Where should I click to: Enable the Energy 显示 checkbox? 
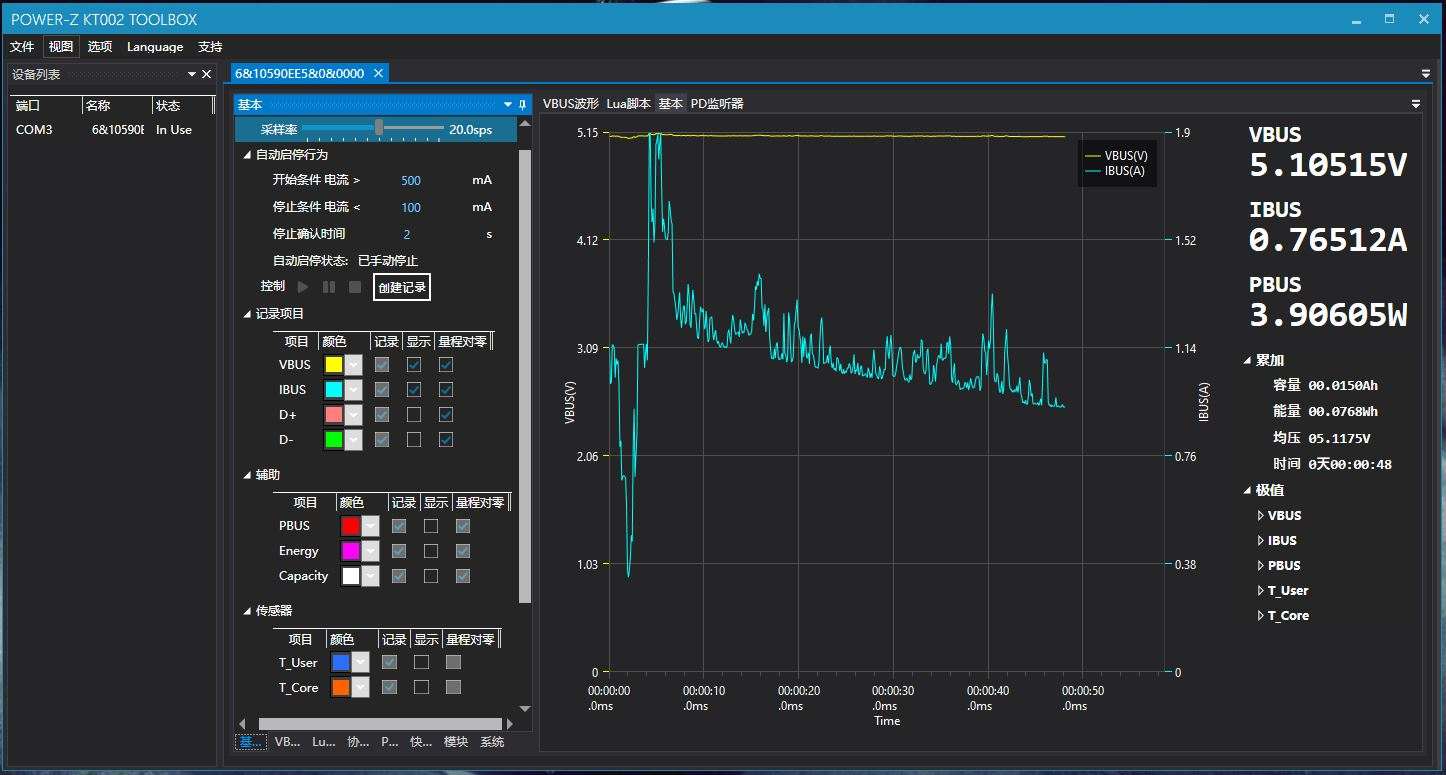pos(431,551)
